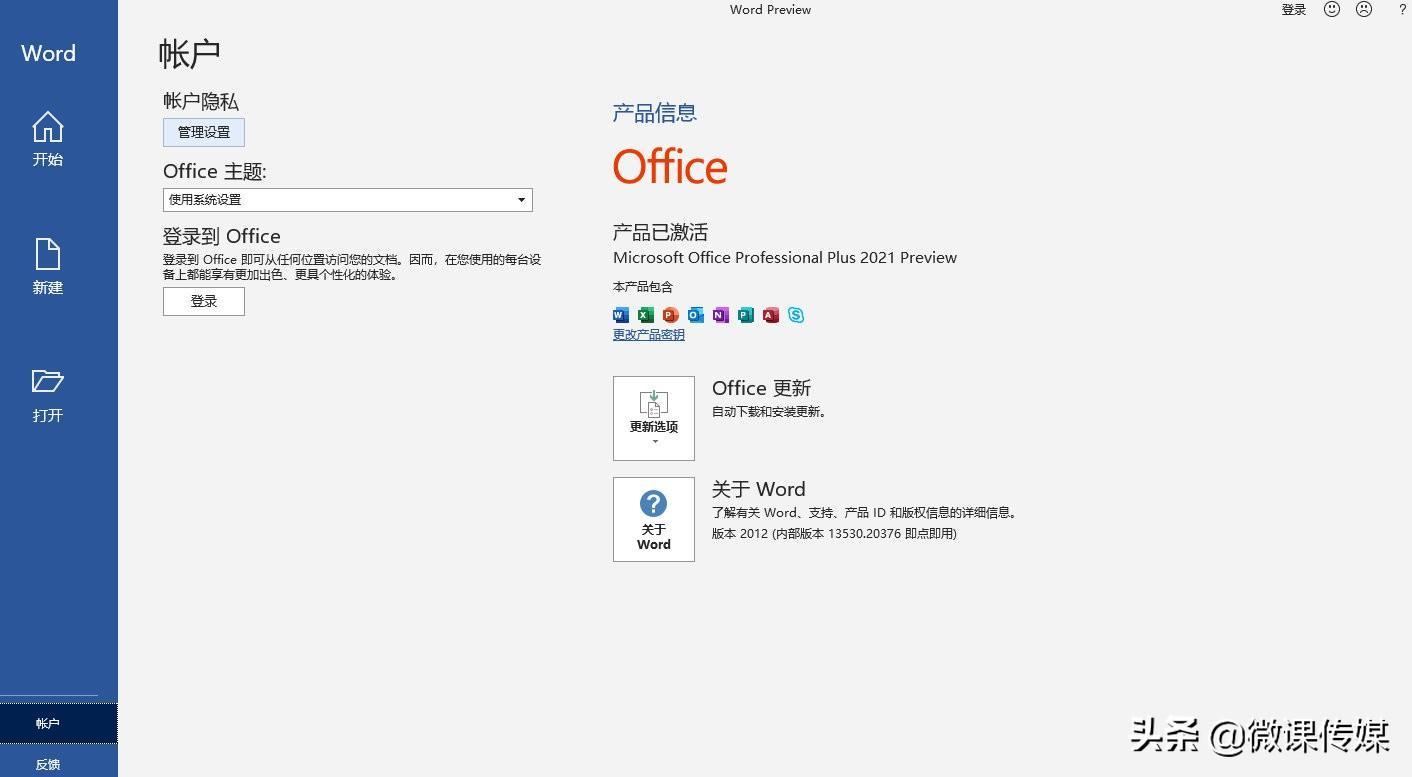Viewport: 1412px width, 777px height.
Task: Open the 反馈 feedback page
Action: 48,764
